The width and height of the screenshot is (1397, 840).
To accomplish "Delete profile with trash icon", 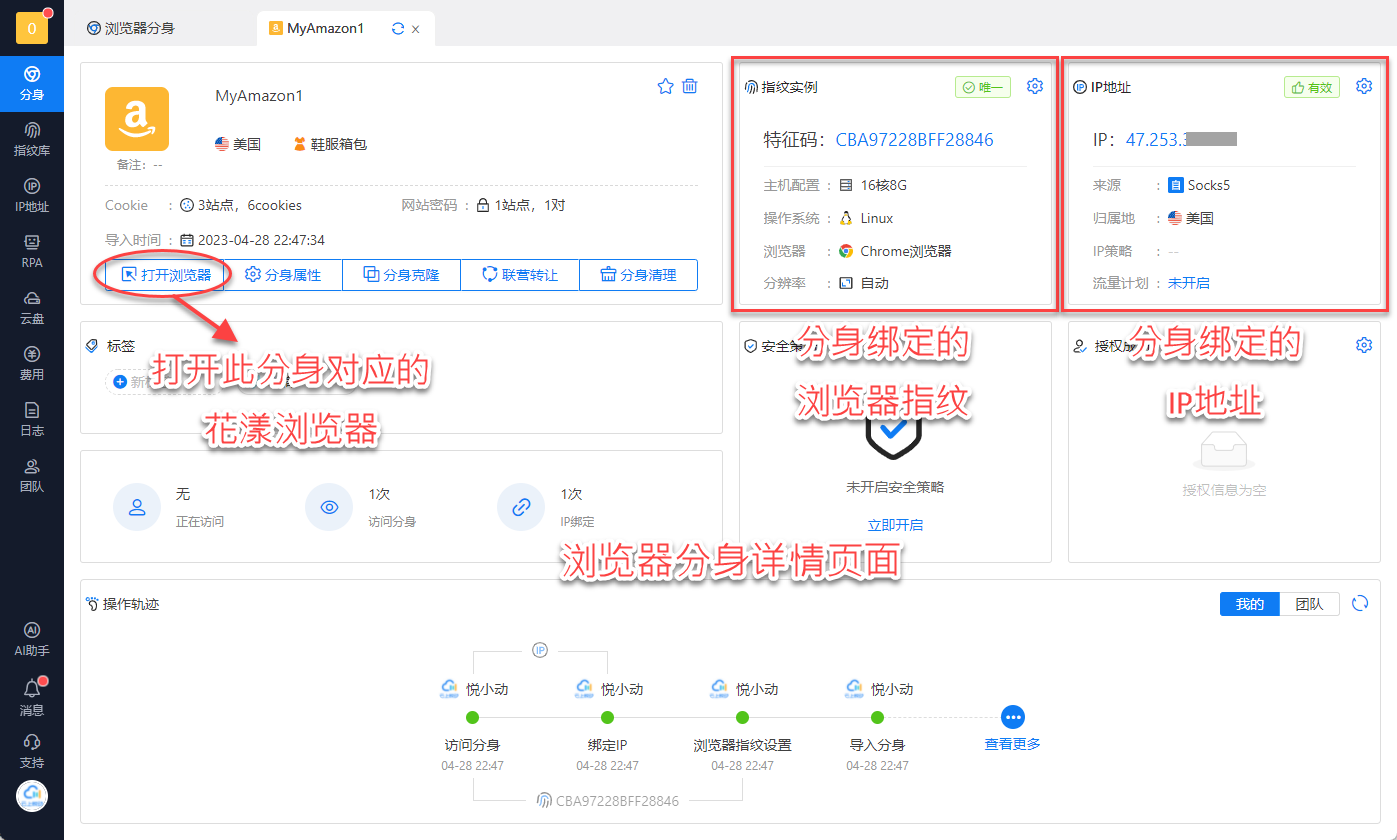I will pos(690,86).
